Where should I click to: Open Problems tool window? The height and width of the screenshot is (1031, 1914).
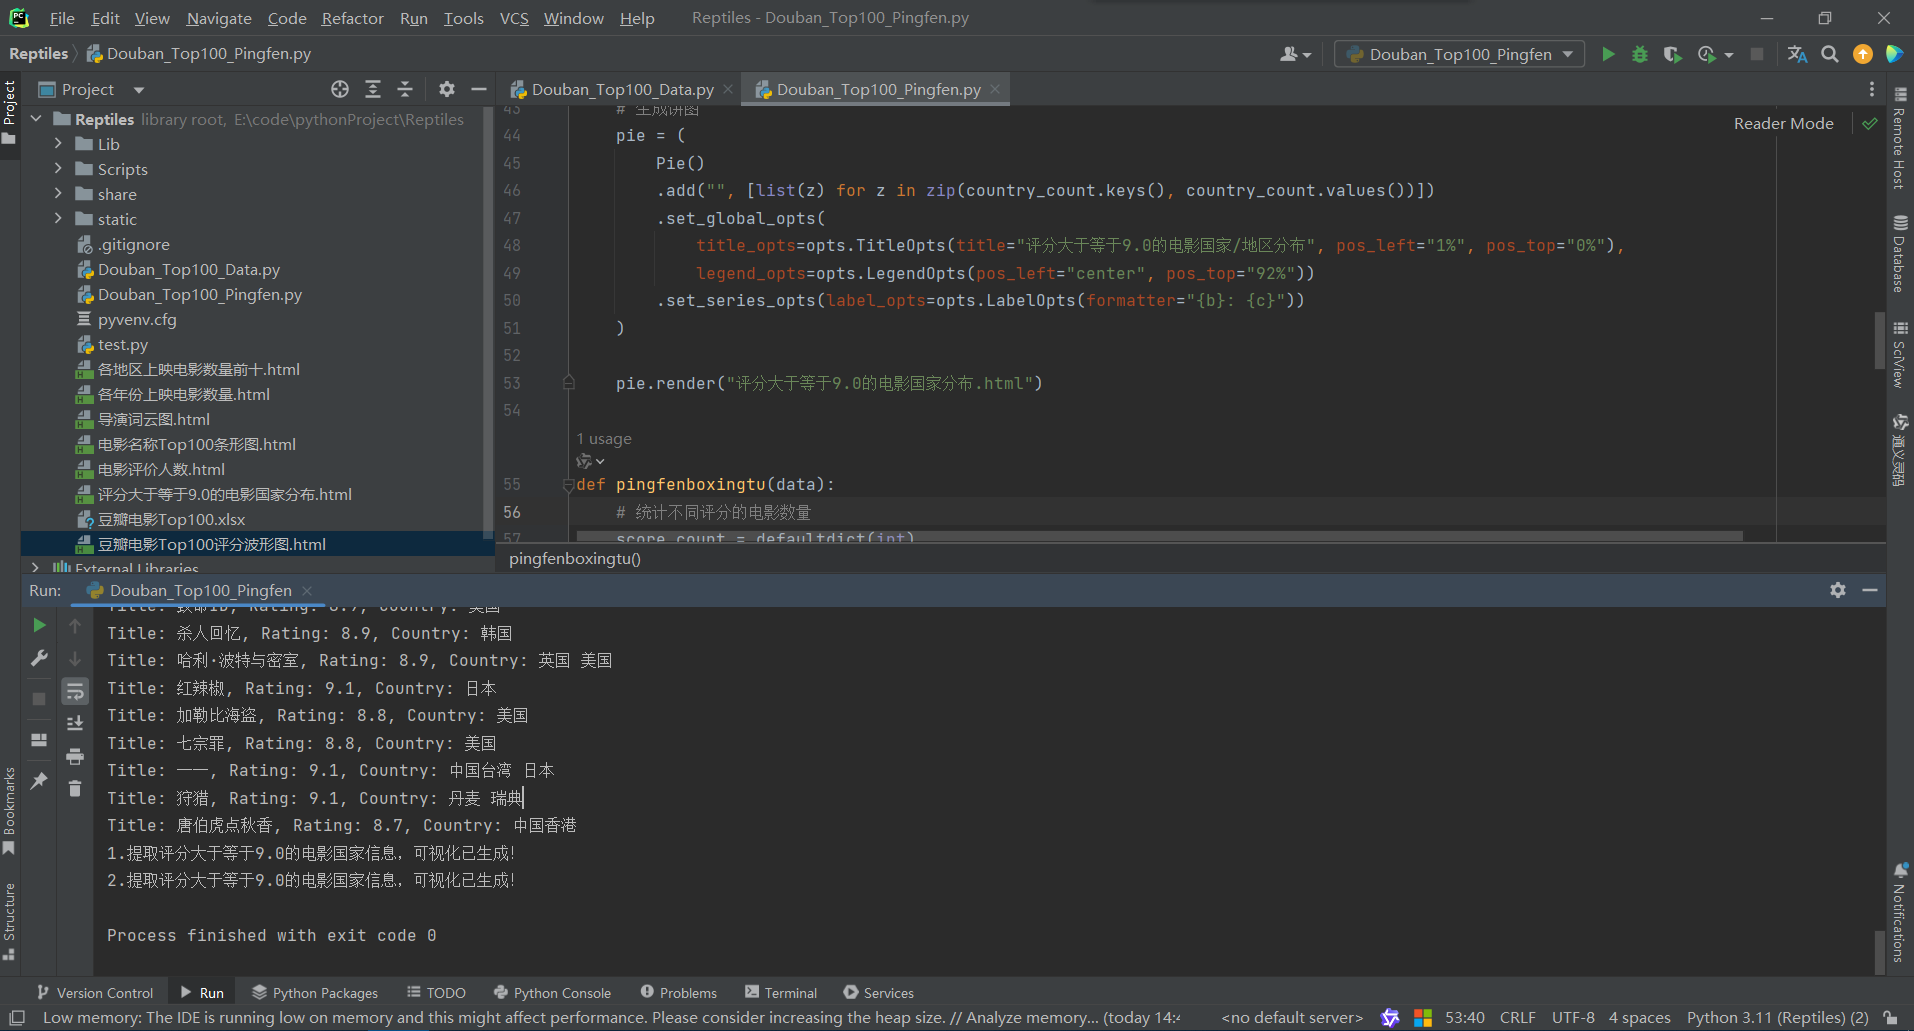click(678, 992)
